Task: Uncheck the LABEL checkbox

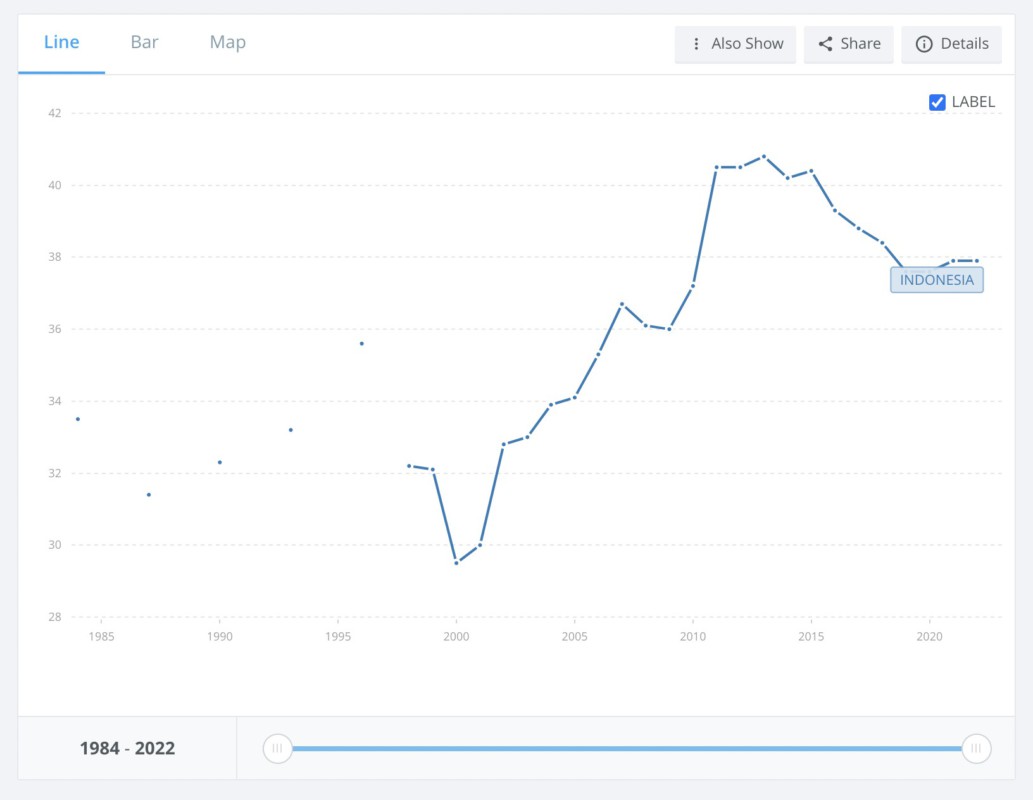Action: click(x=937, y=102)
